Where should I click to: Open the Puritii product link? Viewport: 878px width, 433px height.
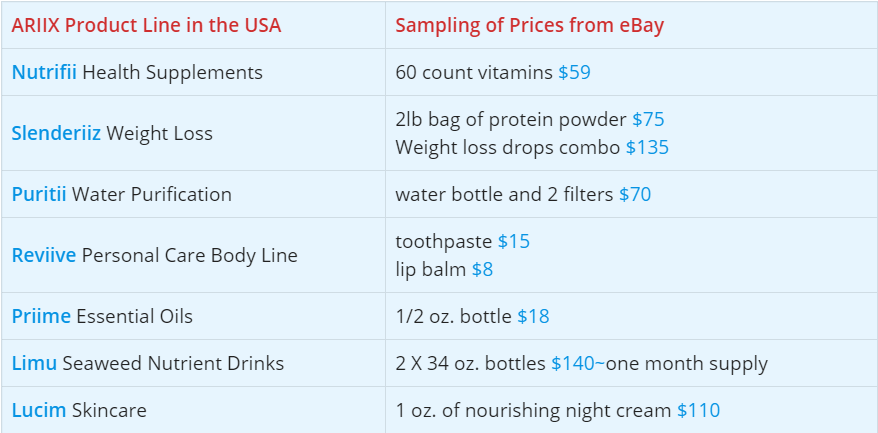point(39,194)
